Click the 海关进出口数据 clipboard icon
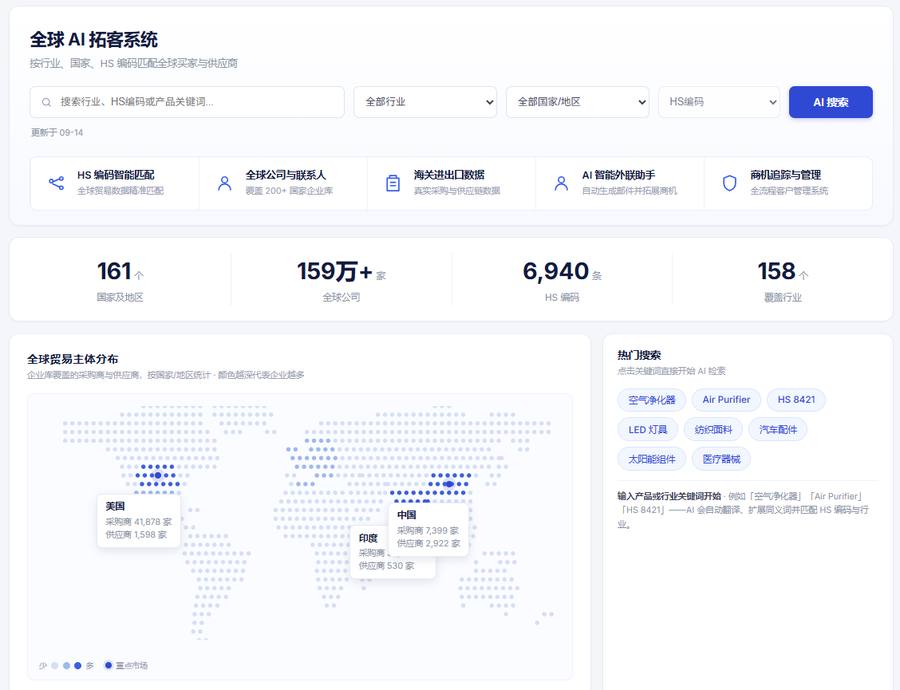The image size is (900, 690). click(393, 183)
